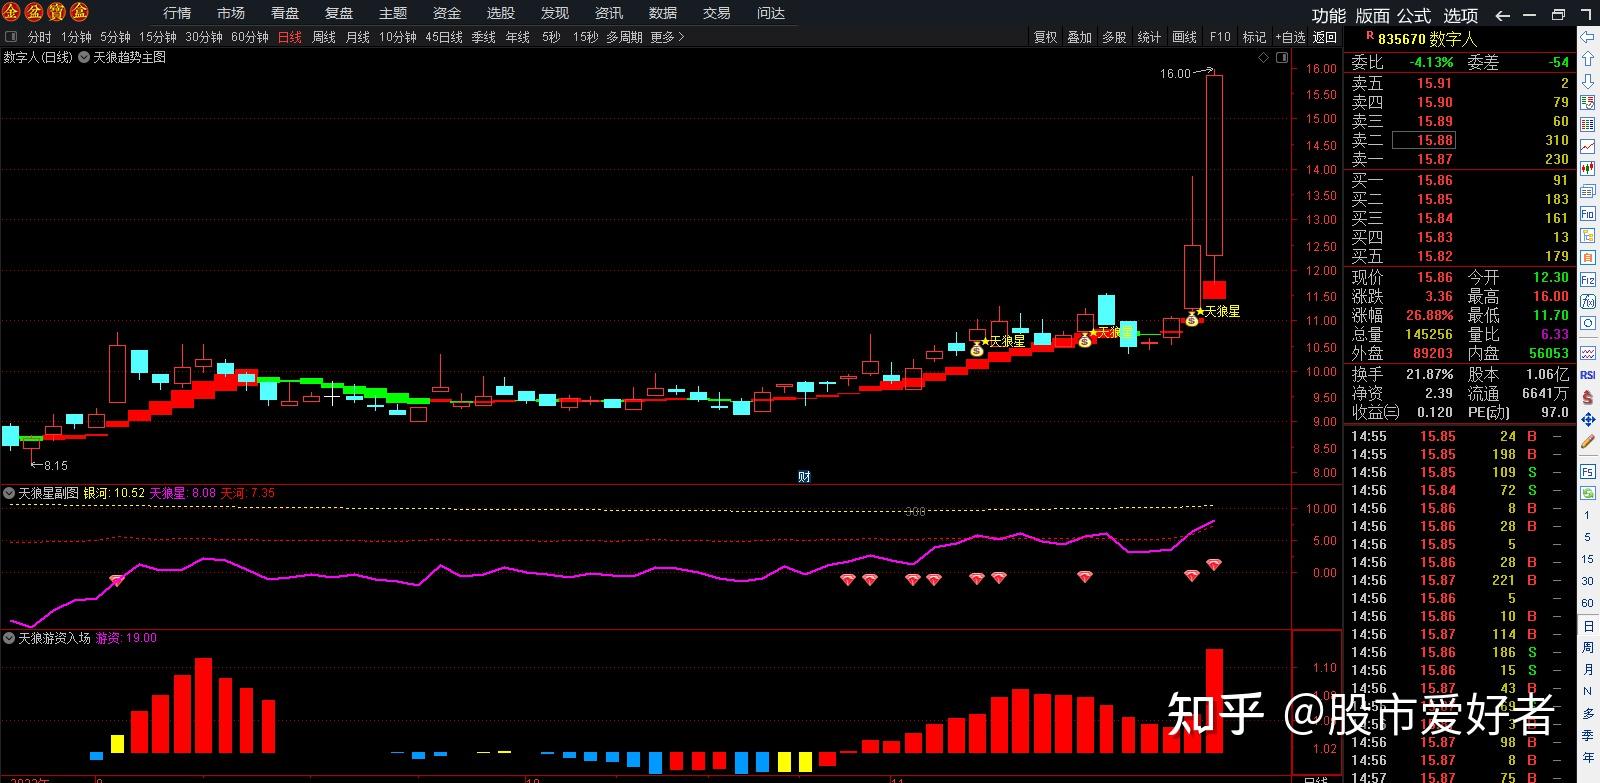Open the candlestick chart icon in sidebar
1600x783 pixels.
(x=1587, y=169)
